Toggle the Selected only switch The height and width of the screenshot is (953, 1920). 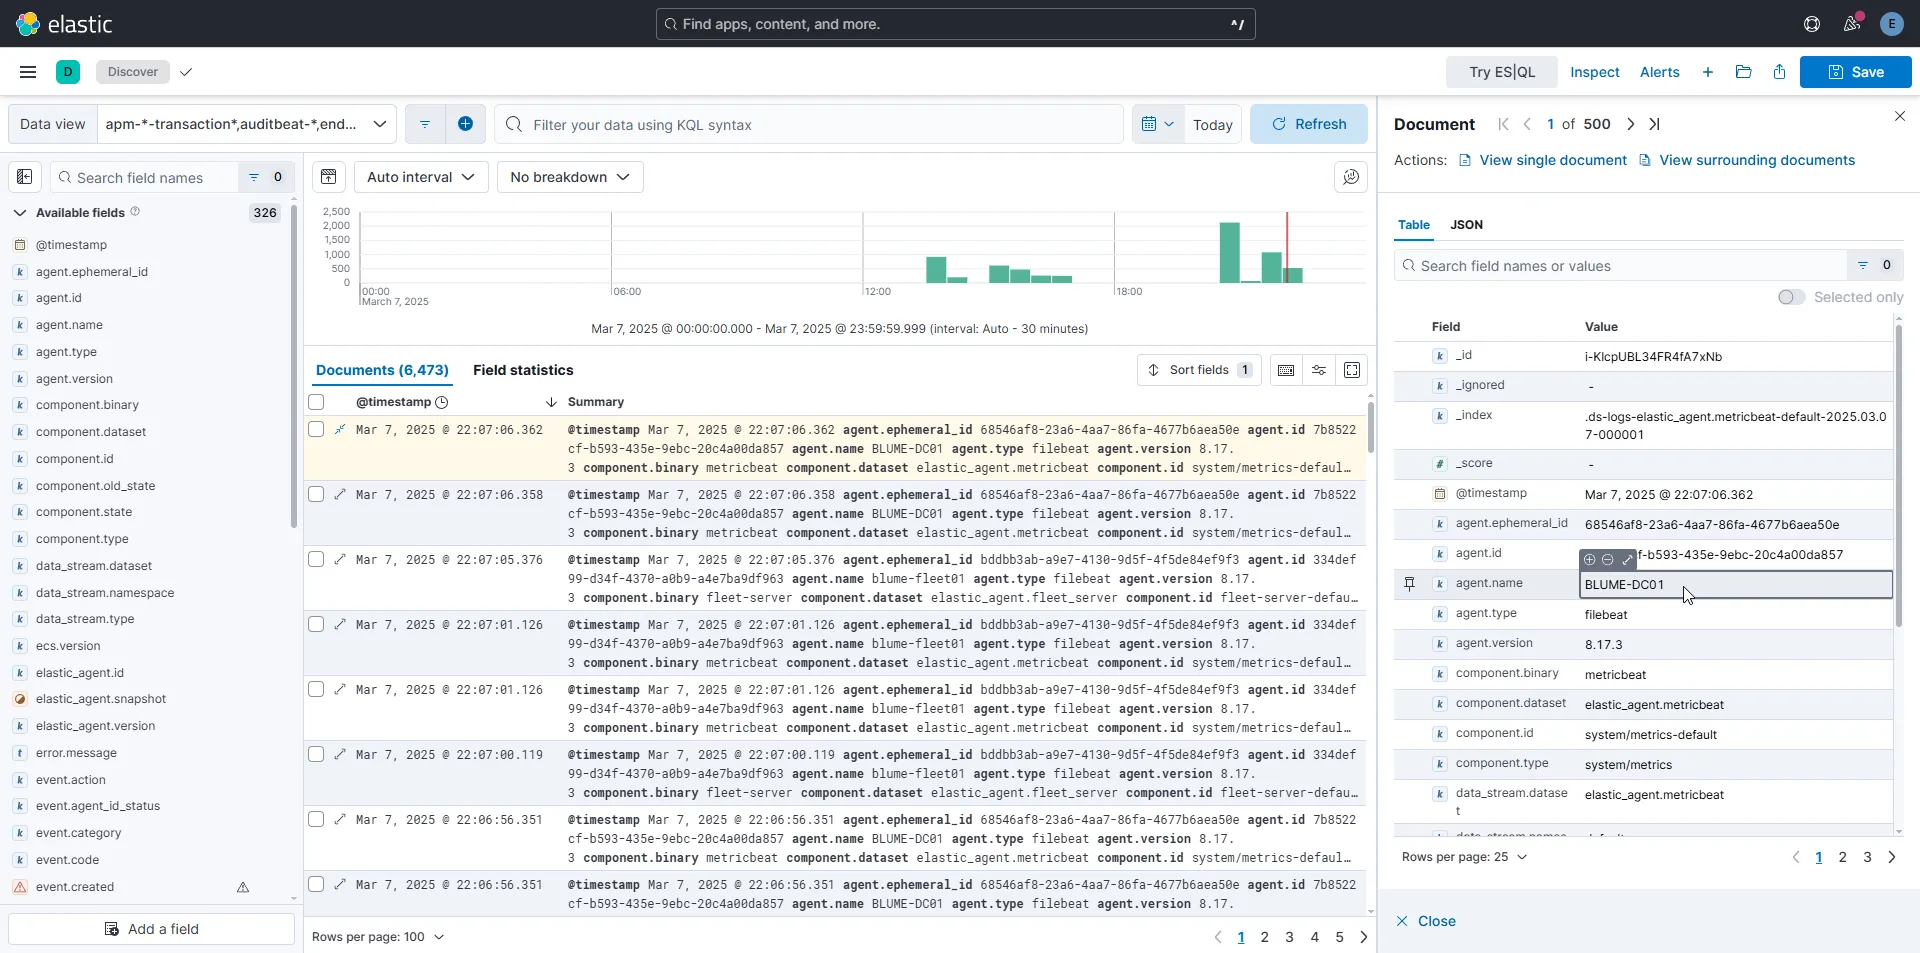pyautogui.click(x=1791, y=297)
